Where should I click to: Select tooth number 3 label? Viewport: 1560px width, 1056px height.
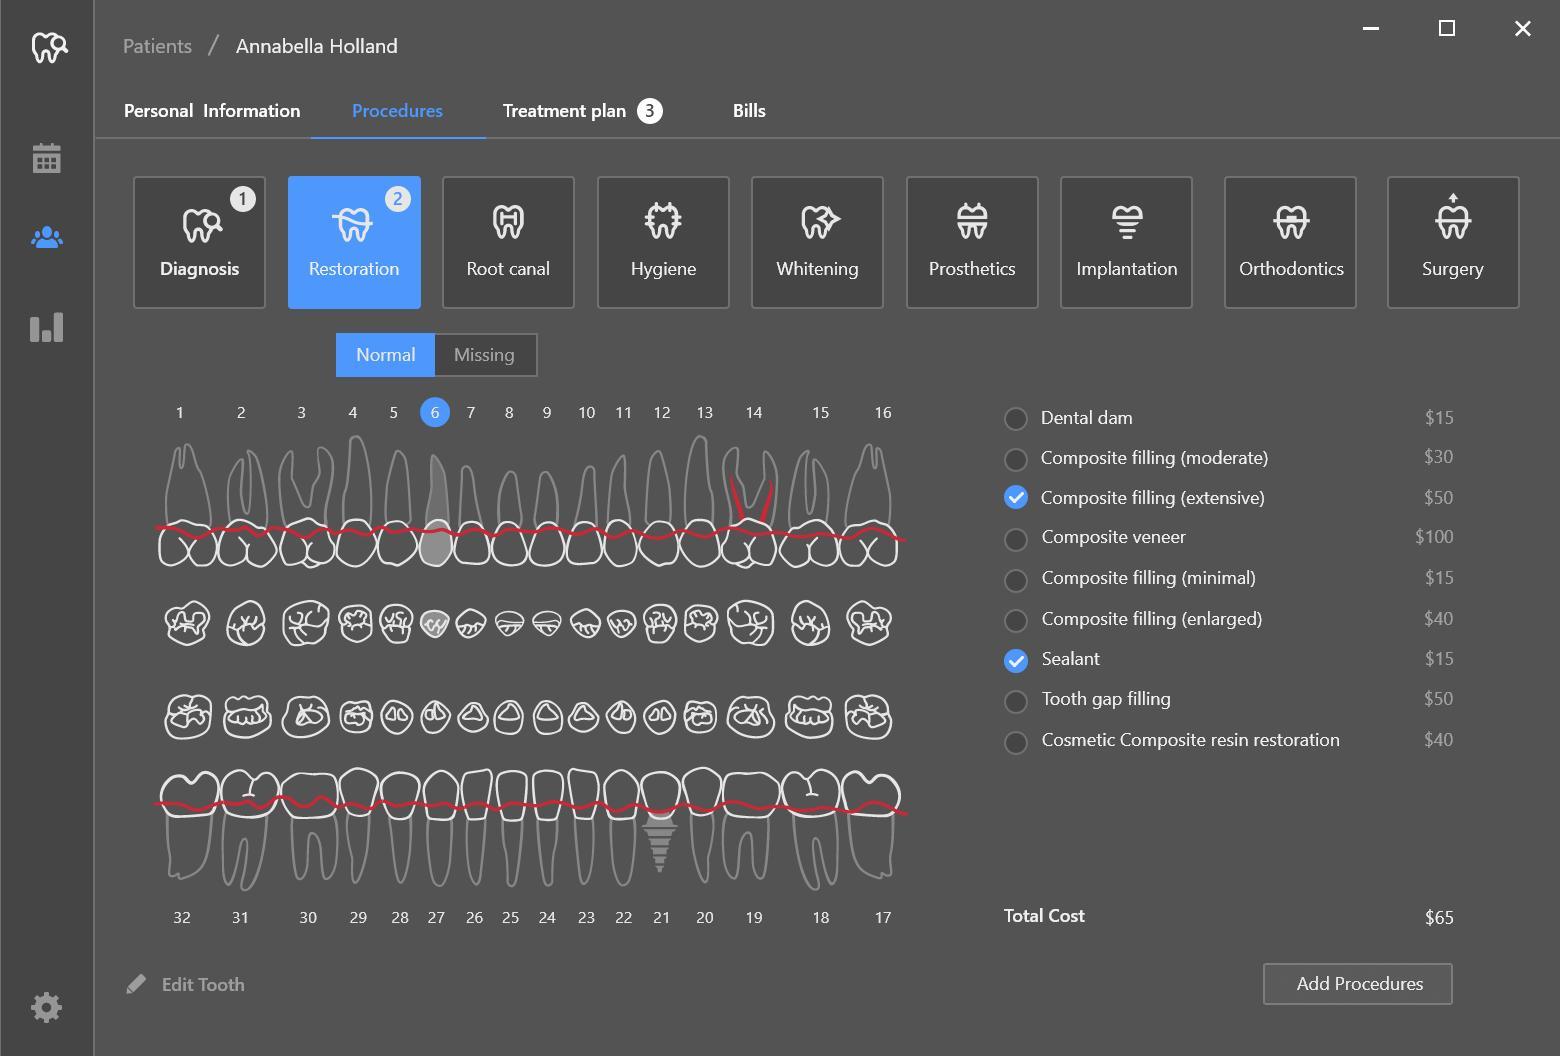tap(301, 412)
